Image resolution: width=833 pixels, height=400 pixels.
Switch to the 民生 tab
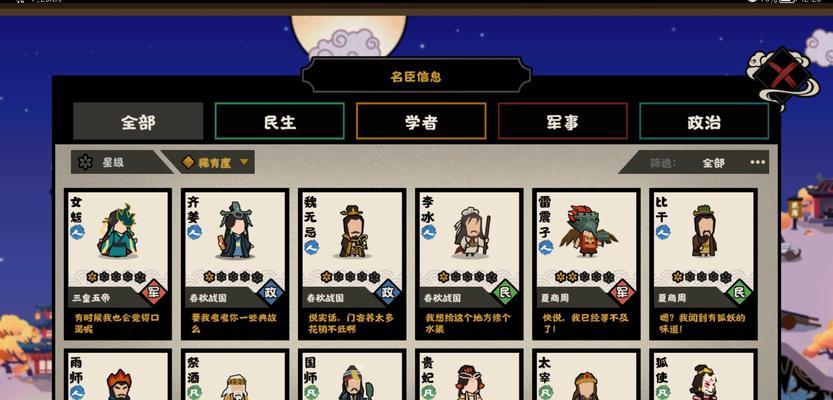[279, 122]
